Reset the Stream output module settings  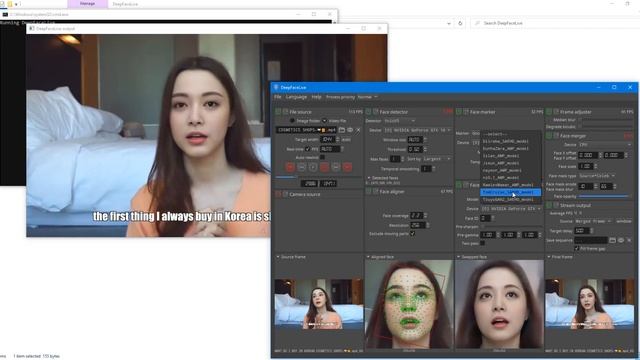pos(556,205)
